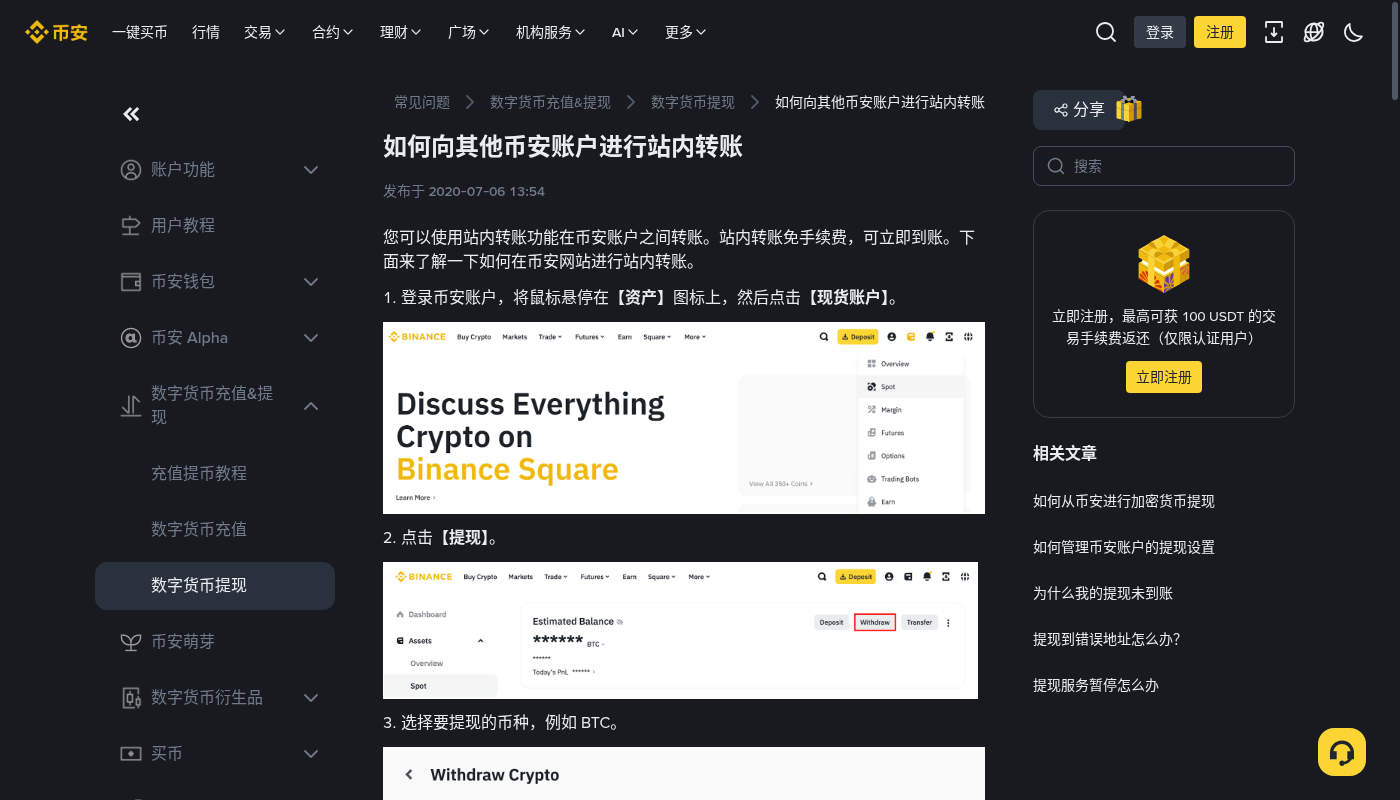Go to 常见问题 breadcrumb
The width and height of the screenshot is (1400, 800).
tap(422, 102)
